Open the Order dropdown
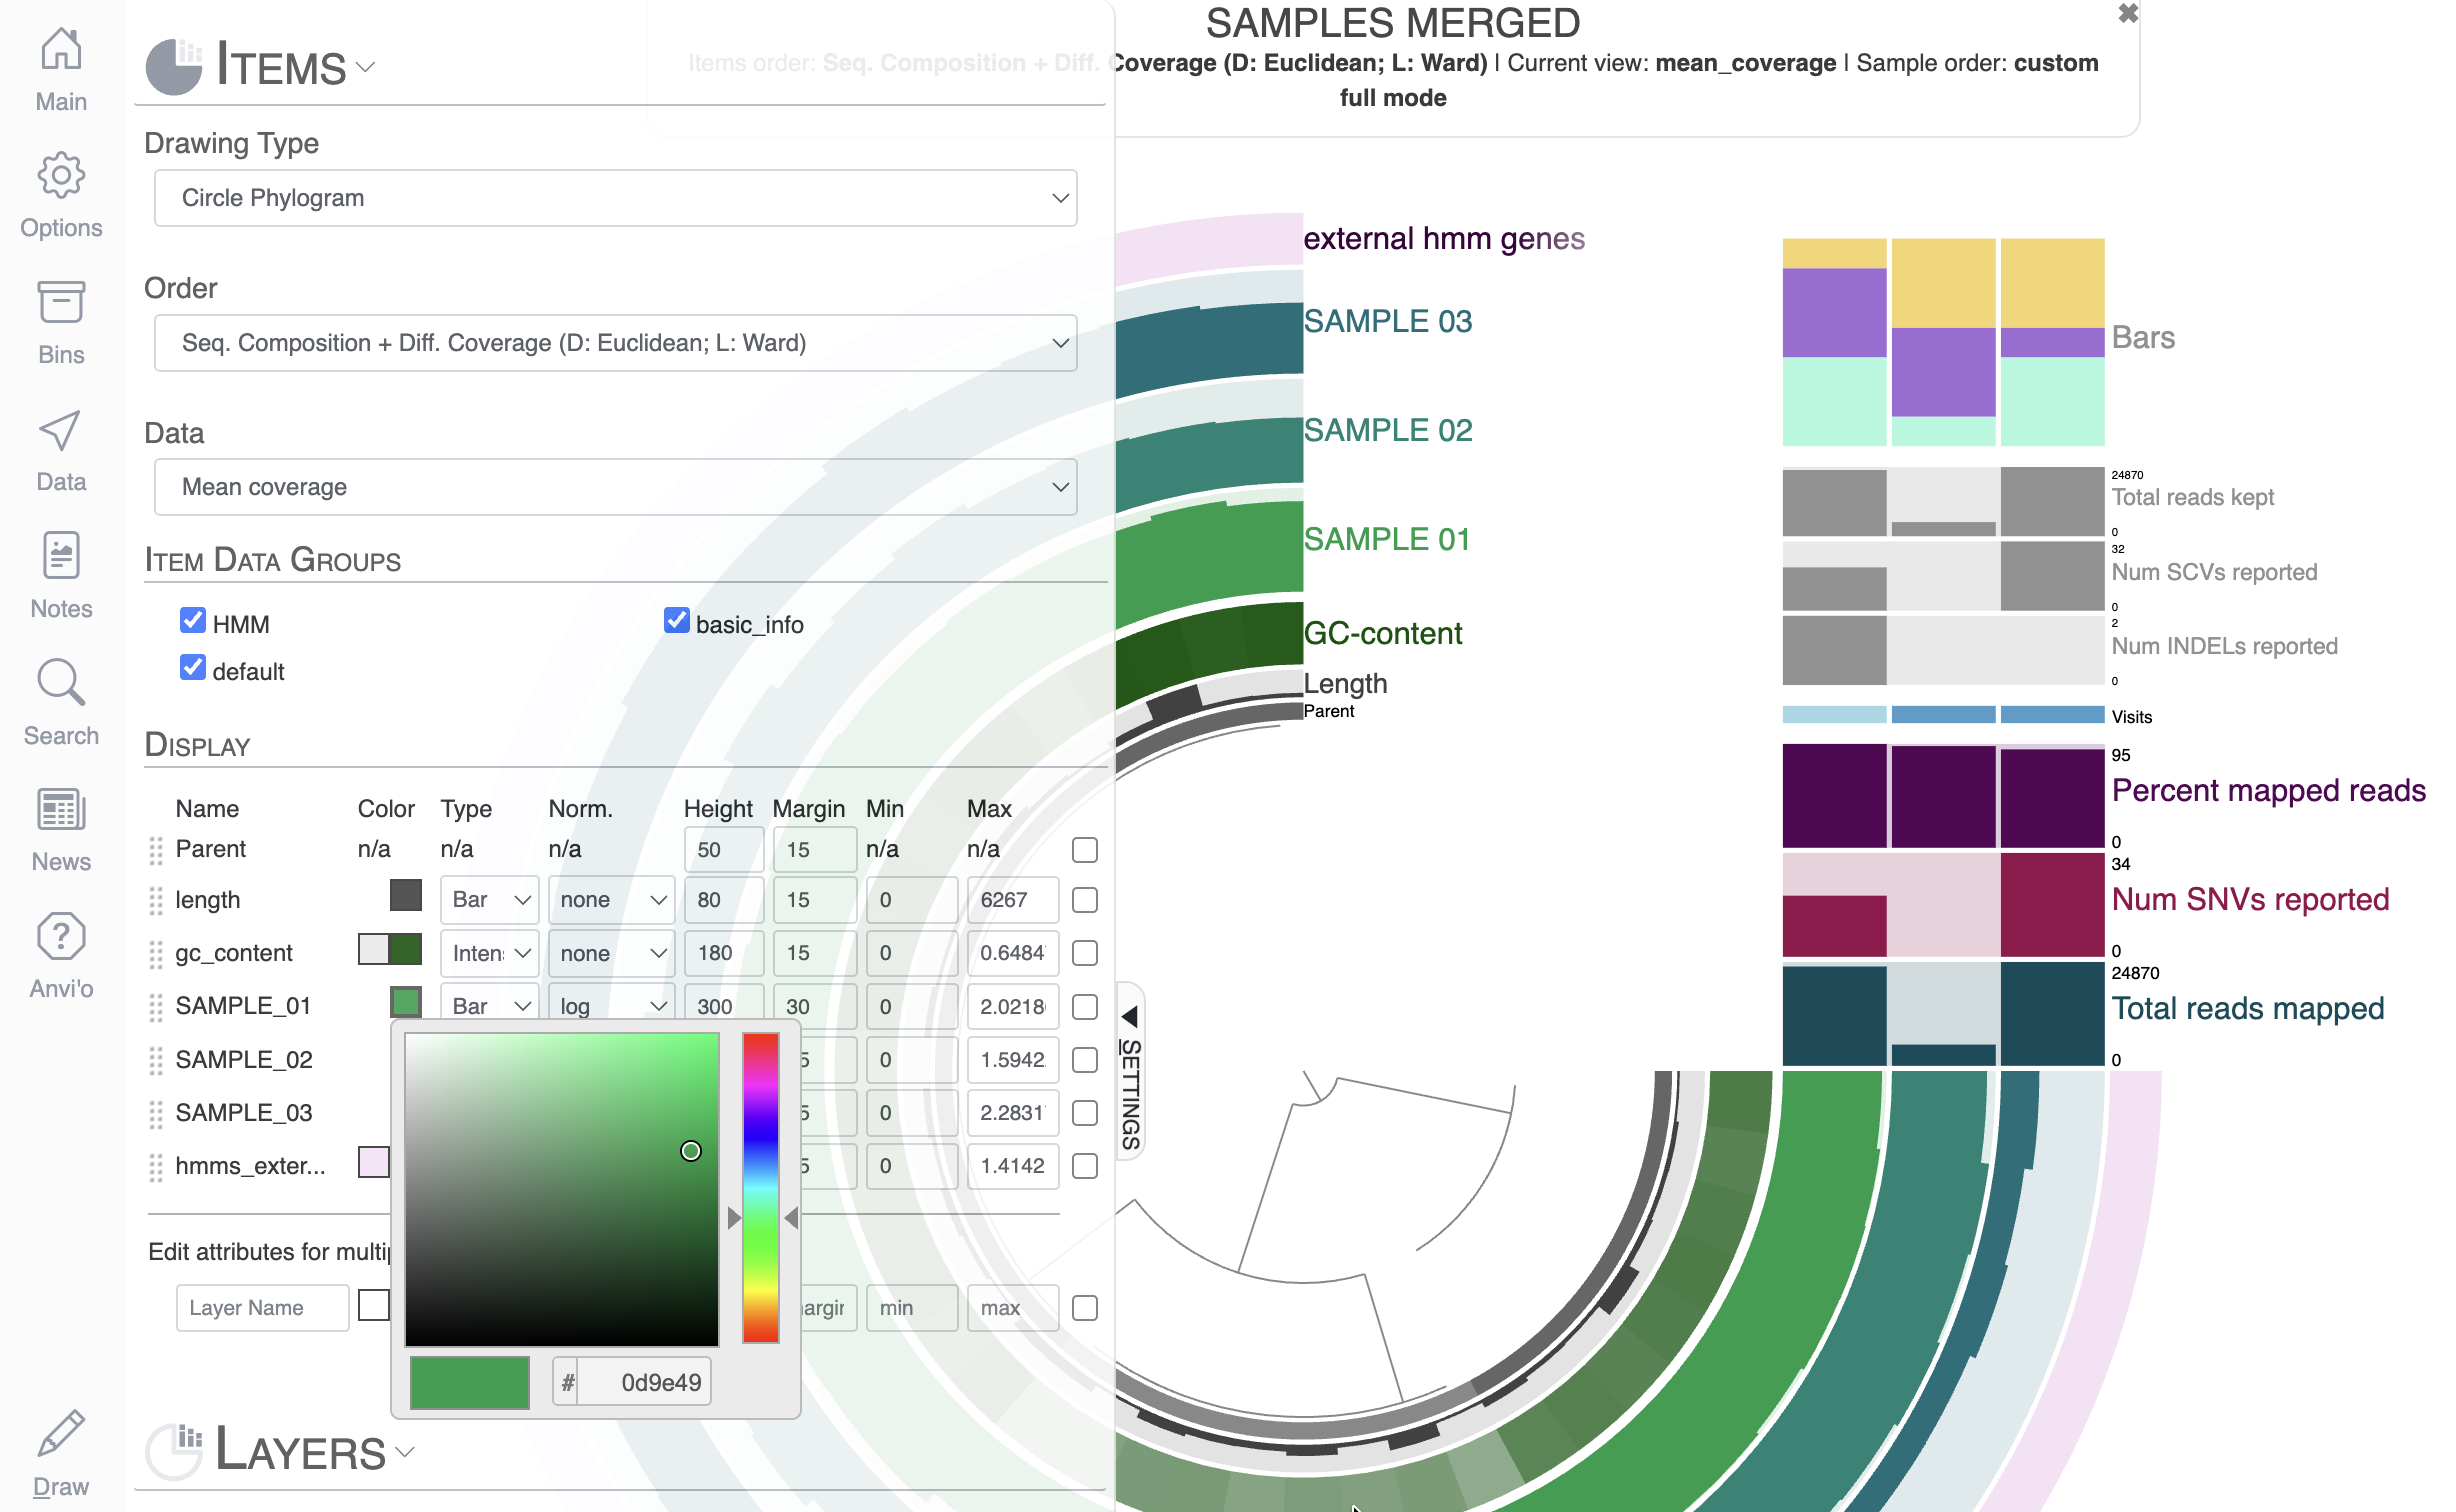The height and width of the screenshot is (1512, 2456). [615, 343]
